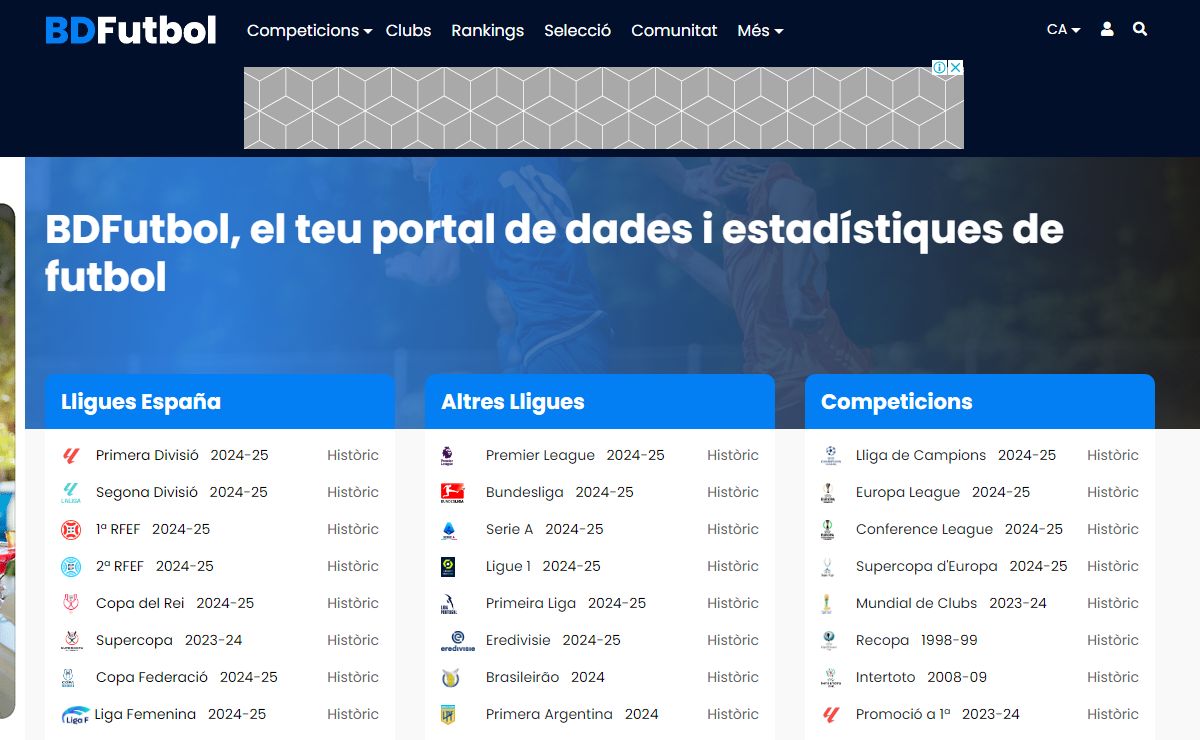The image size is (1200, 740).
Task: Open Eredivisie 2024-25 link
Action: tap(553, 640)
